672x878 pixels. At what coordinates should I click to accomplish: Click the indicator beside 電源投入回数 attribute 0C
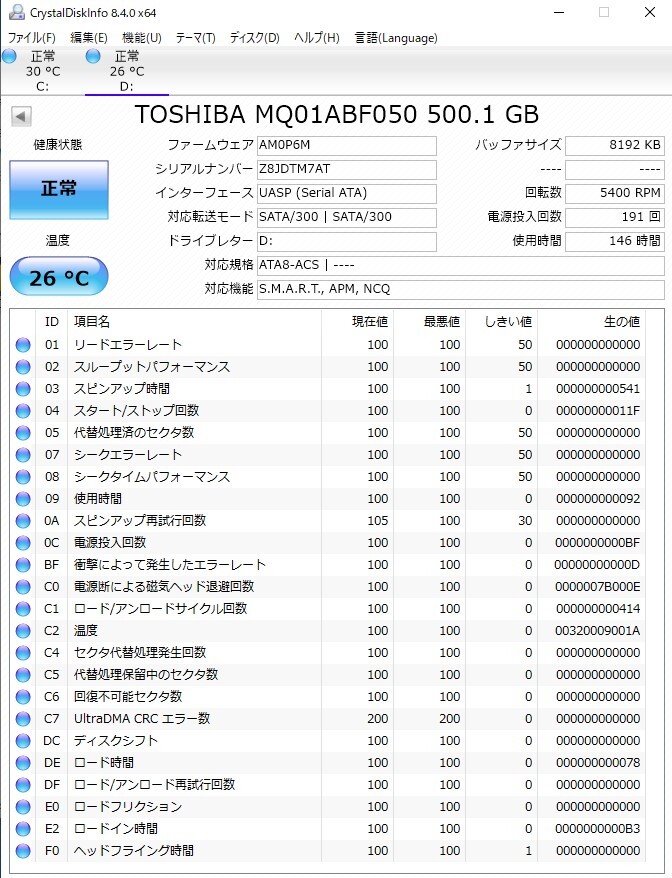22,542
